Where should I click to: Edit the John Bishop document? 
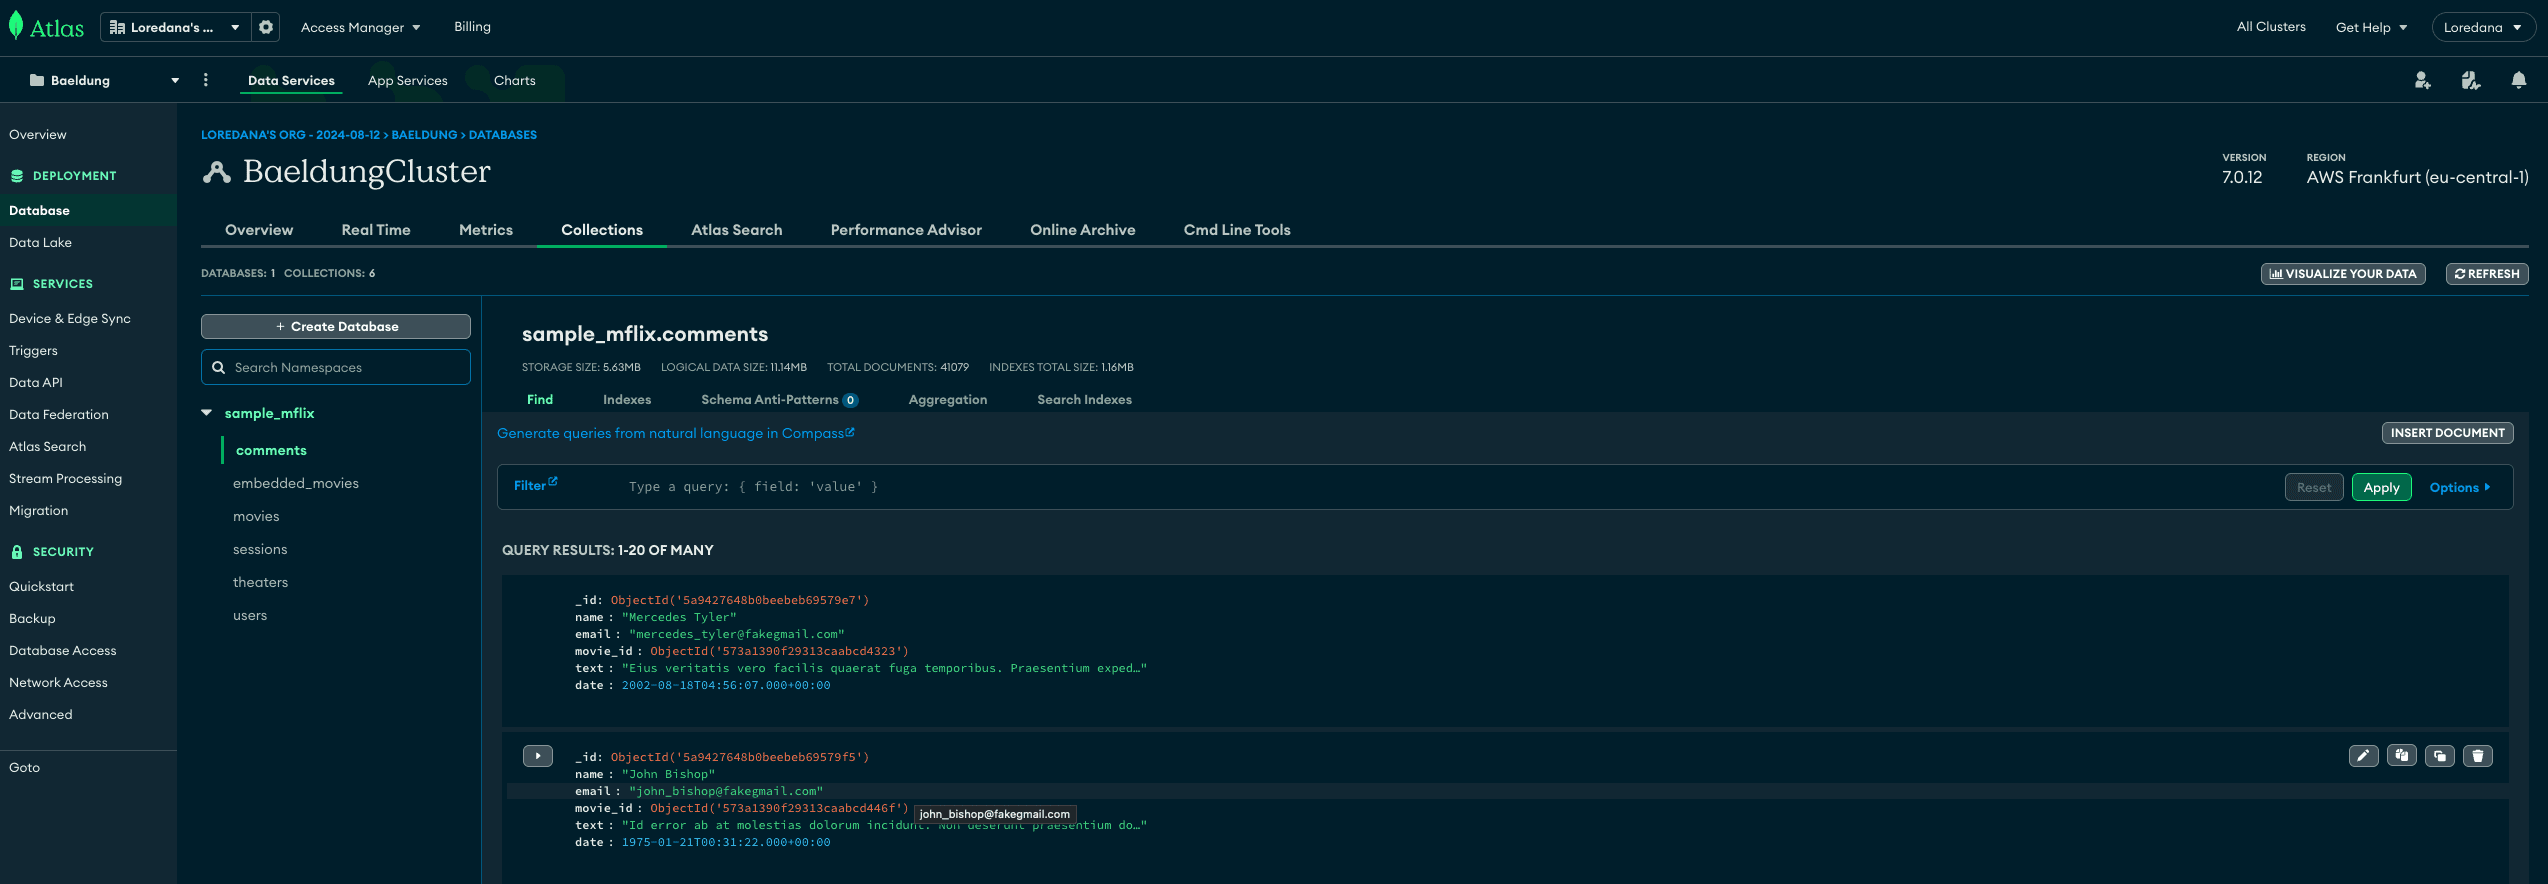2364,756
